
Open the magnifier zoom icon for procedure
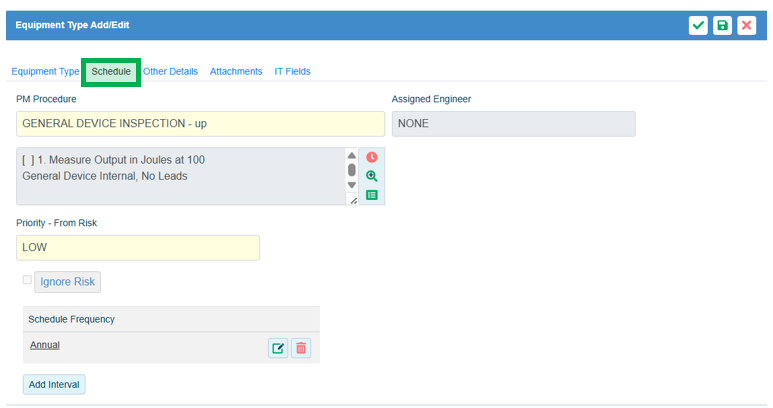tap(371, 176)
